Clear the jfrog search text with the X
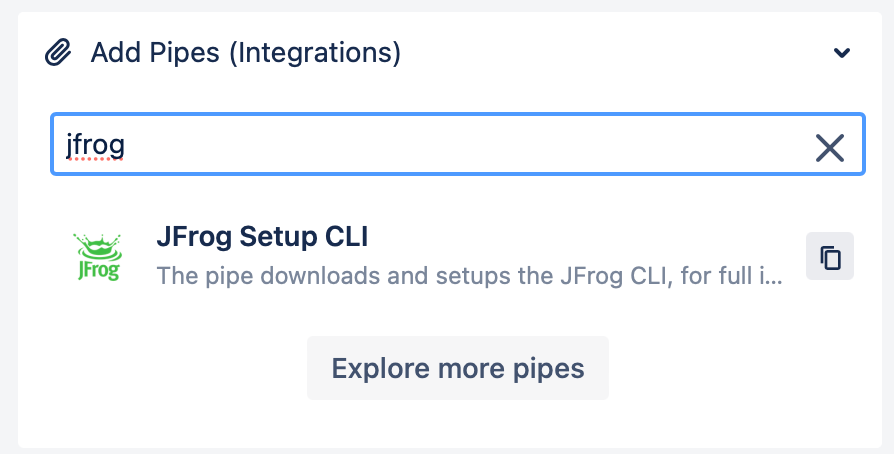This screenshot has width=894, height=454. 830,148
